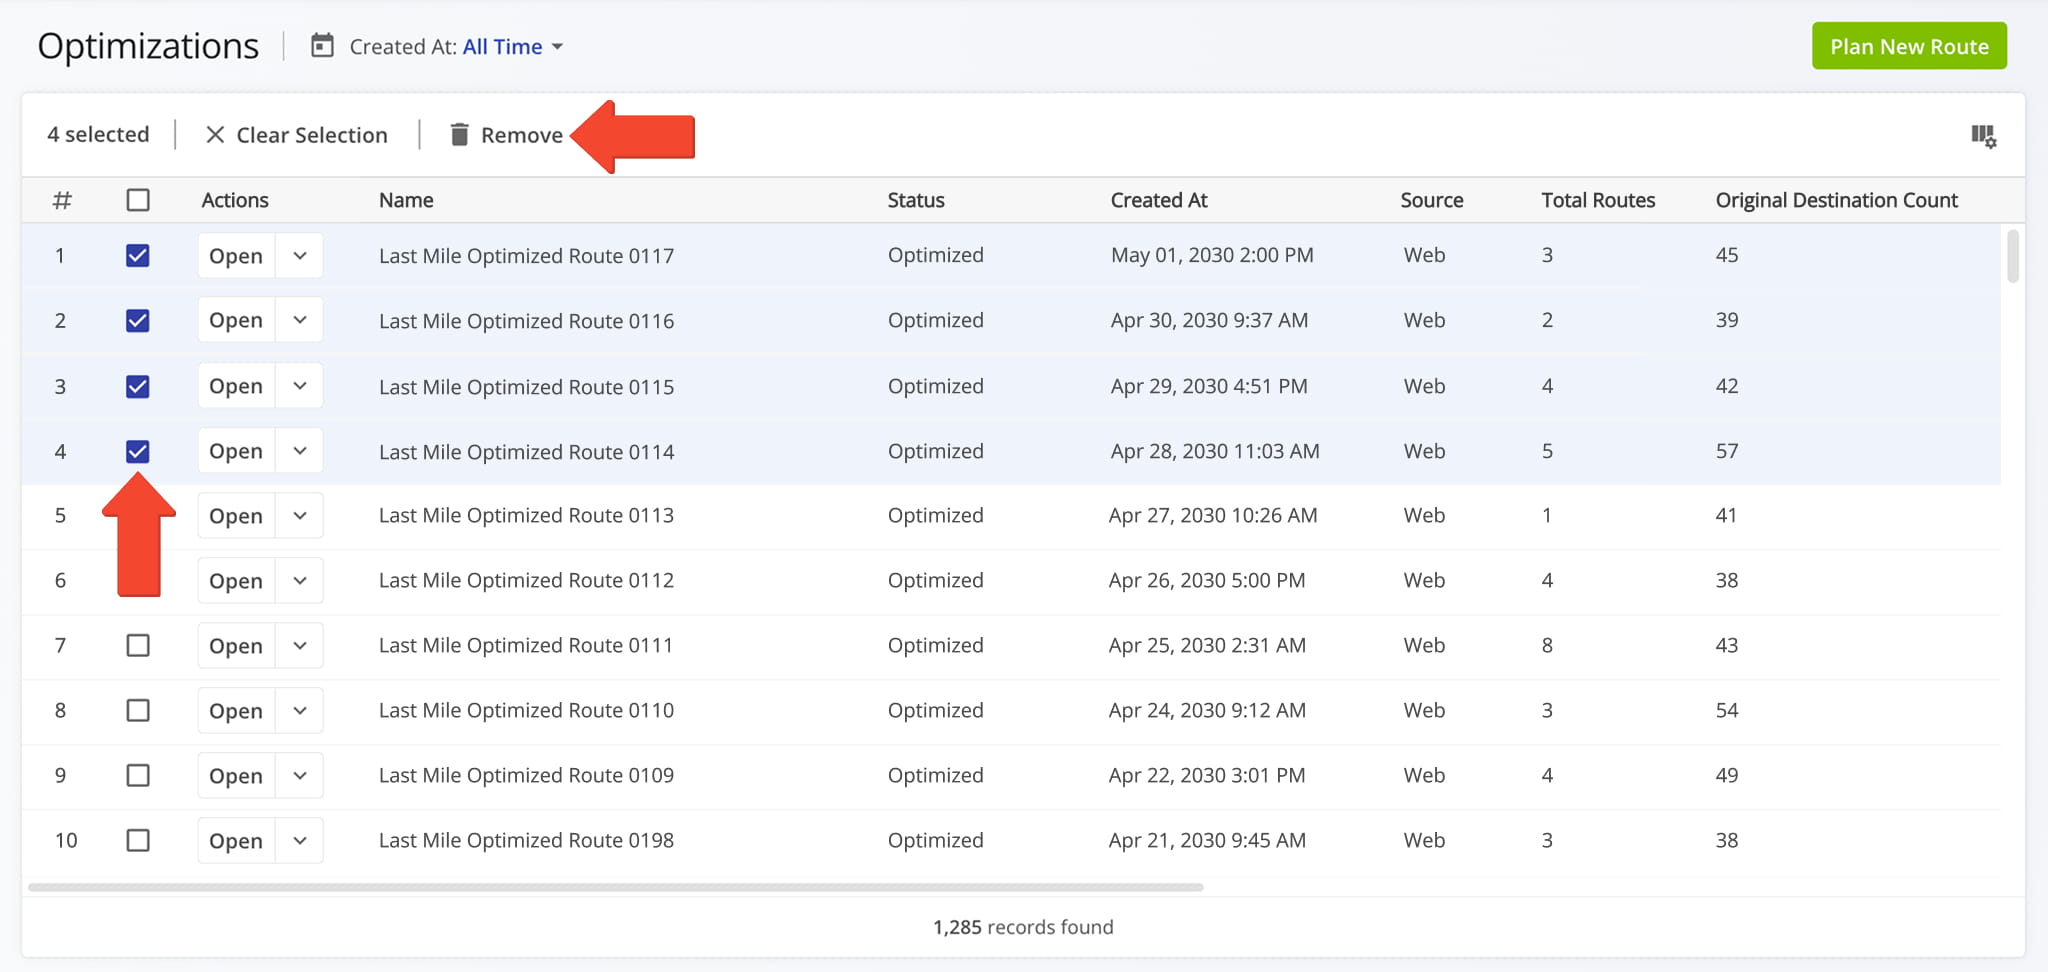The image size is (2048, 972).
Task: Expand actions dropdown for Route 0109
Action: (x=299, y=776)
